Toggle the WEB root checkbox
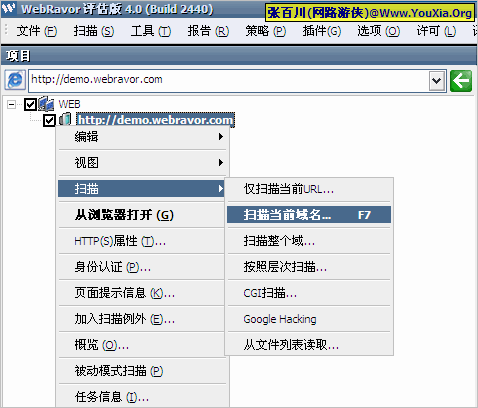The width and height of the screenshot is (478, 408). click(x=30, y=104)
